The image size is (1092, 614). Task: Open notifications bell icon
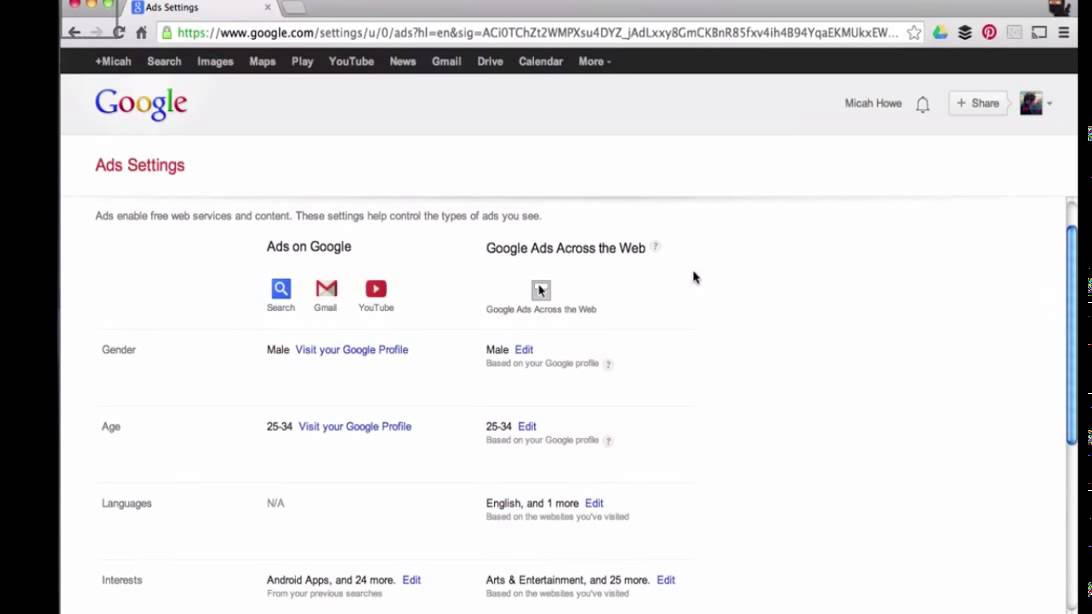tap(923, 104)
